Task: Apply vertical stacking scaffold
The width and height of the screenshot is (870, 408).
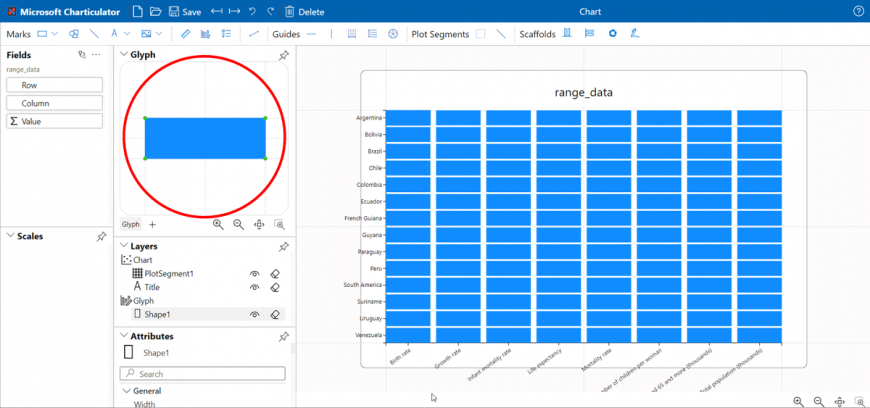Action: click(589, 33)
